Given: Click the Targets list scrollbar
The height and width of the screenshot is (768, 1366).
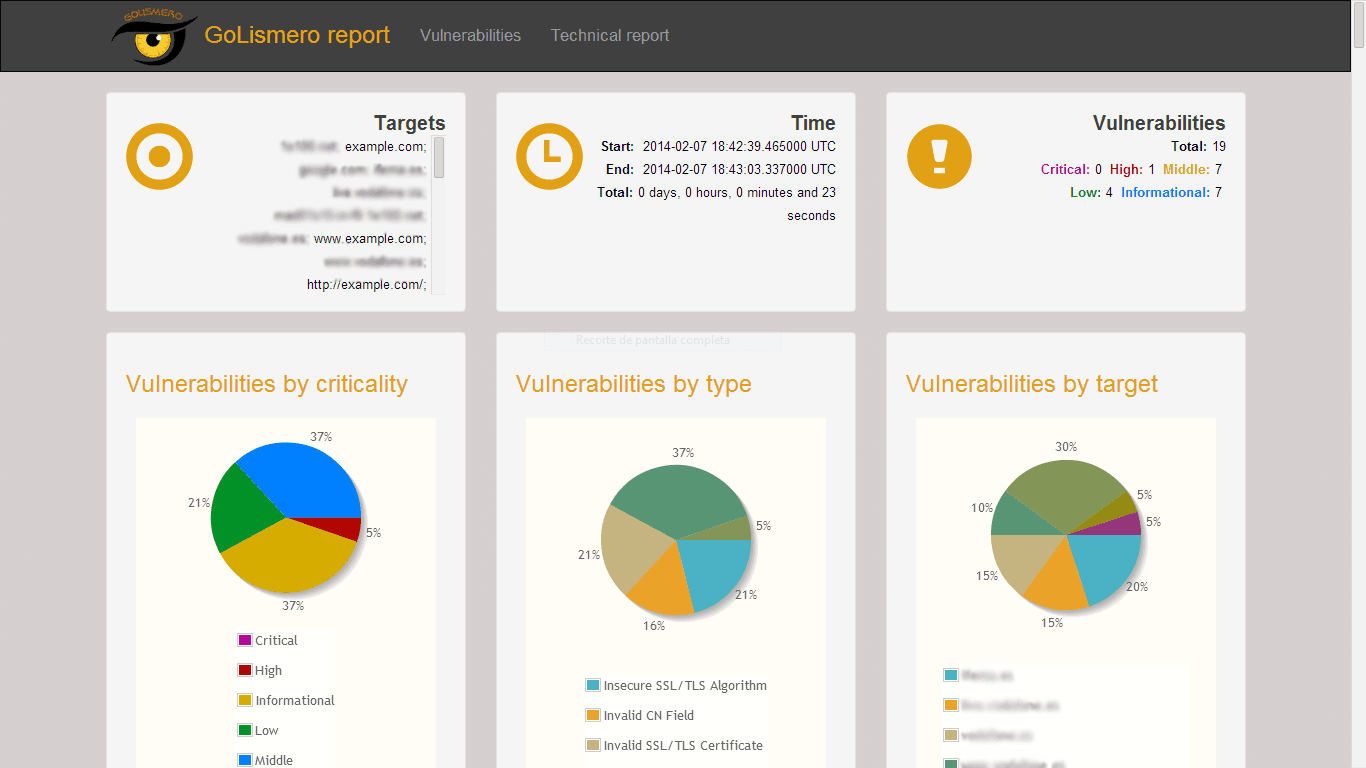Looking at the screenshot, I should (439, 158).
